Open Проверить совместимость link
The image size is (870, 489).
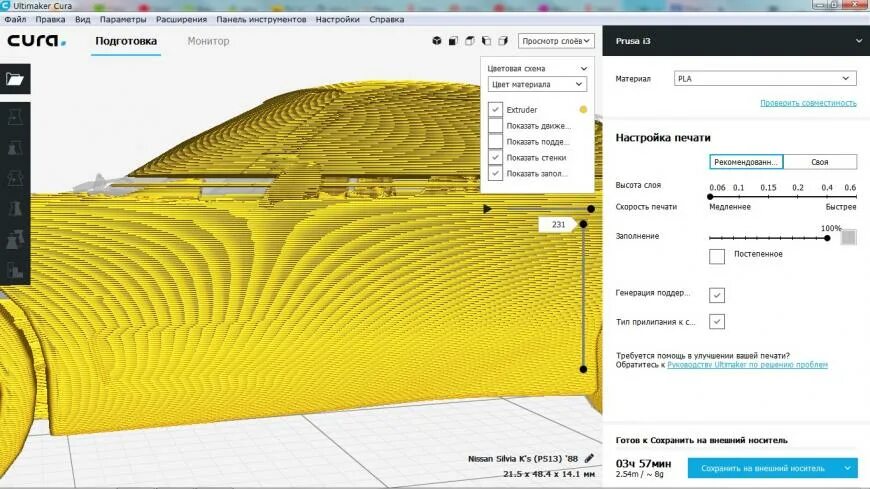tap(808, 103)
